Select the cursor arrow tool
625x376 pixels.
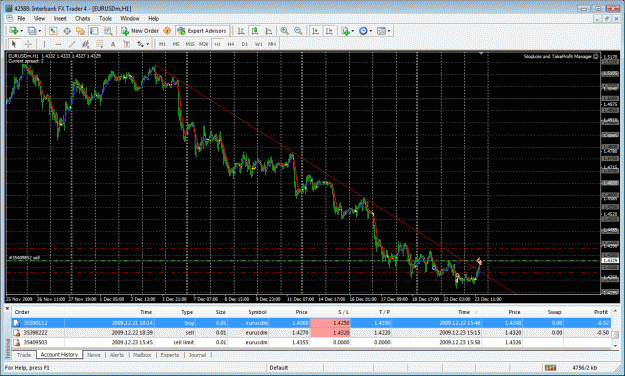click(x=14, y=44)
